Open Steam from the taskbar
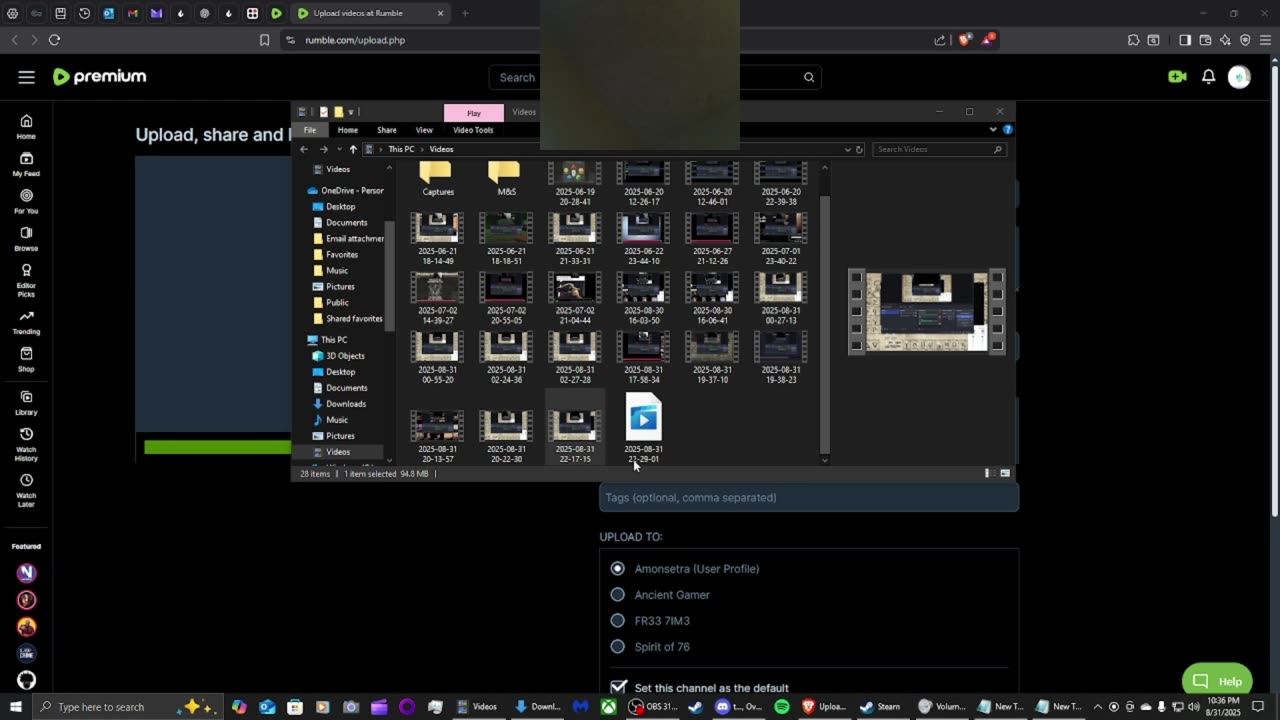The width and height of the screenshot is (1280, 720). click(881, 707)
